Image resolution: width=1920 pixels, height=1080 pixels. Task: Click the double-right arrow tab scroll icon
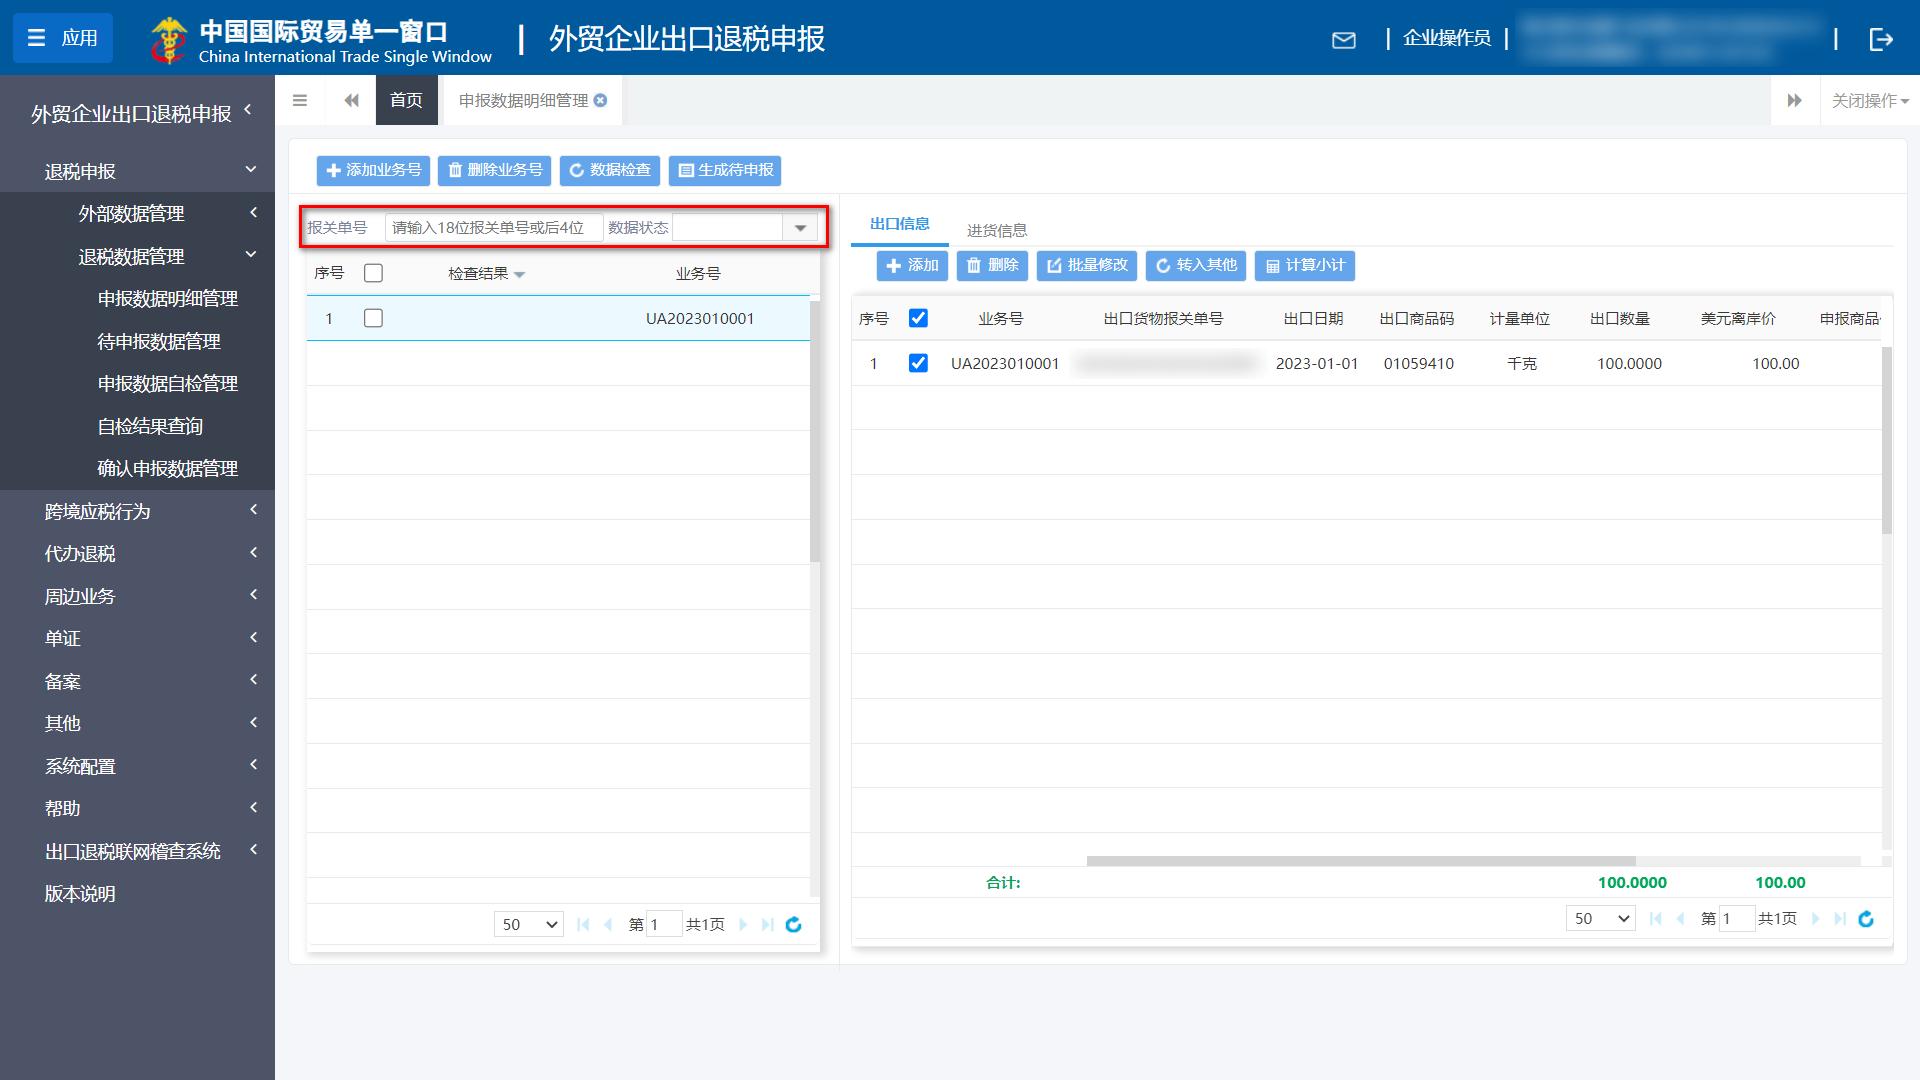tap(1794, 100)
